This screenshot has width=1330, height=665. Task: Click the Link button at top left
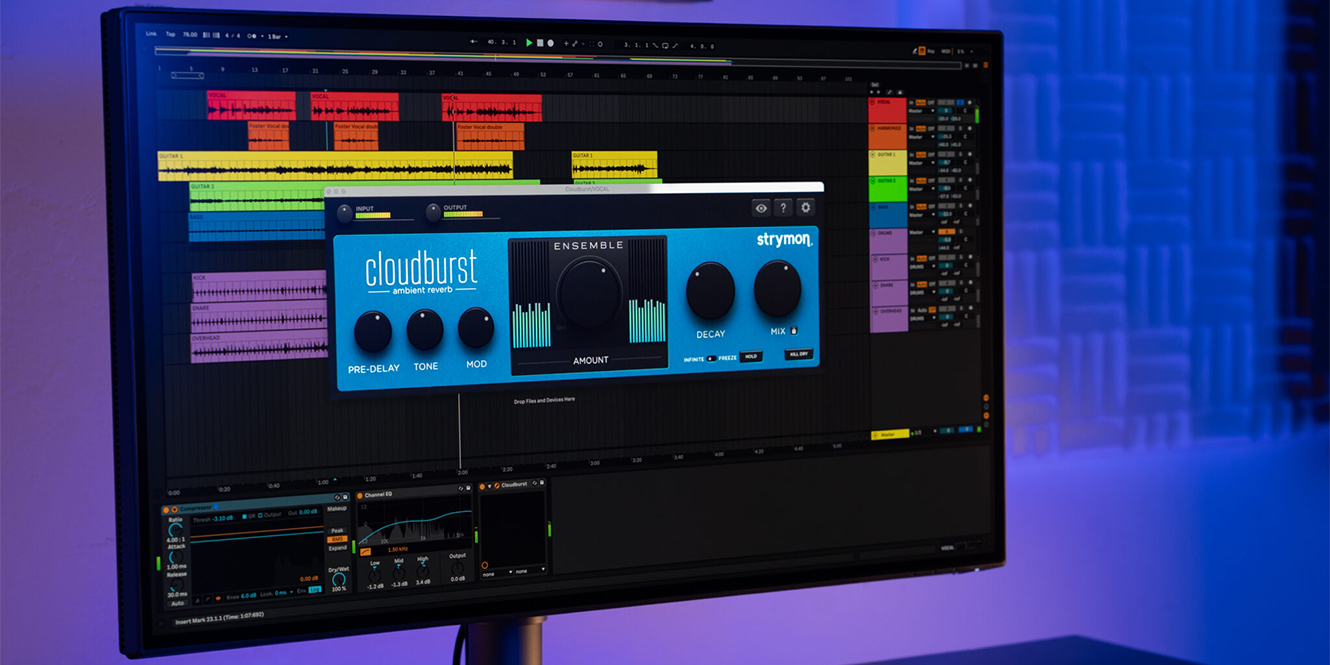point(152,34)
